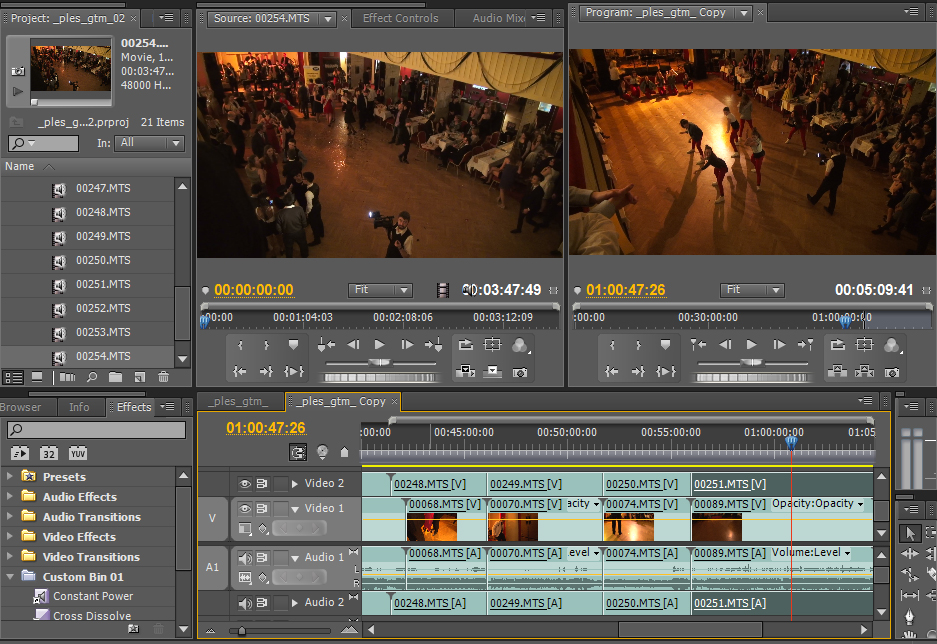
Task: Insert source clip into the sequence
Action: tap(466, 372)
